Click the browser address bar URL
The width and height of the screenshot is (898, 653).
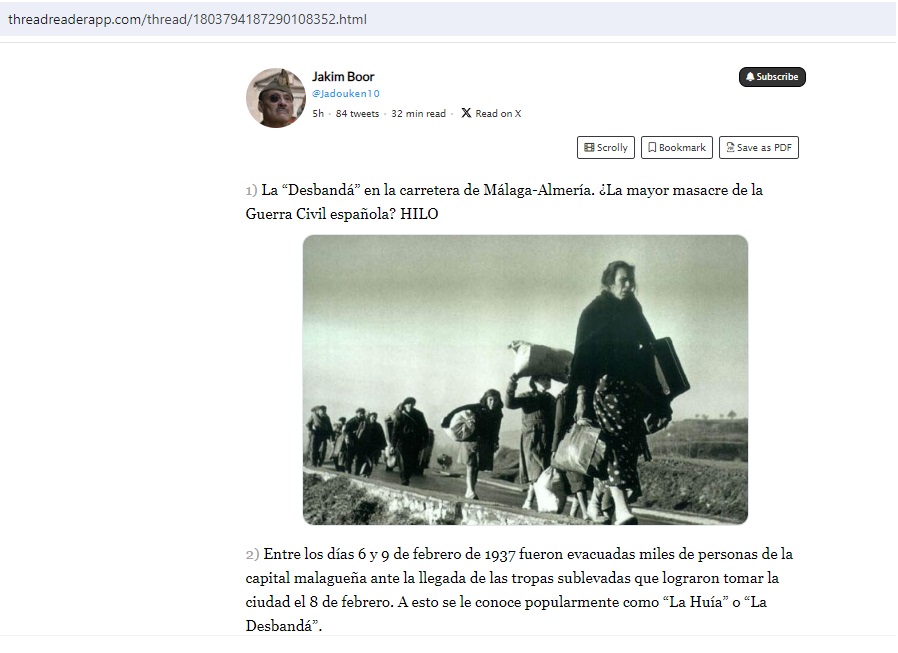tap(187, 19)
